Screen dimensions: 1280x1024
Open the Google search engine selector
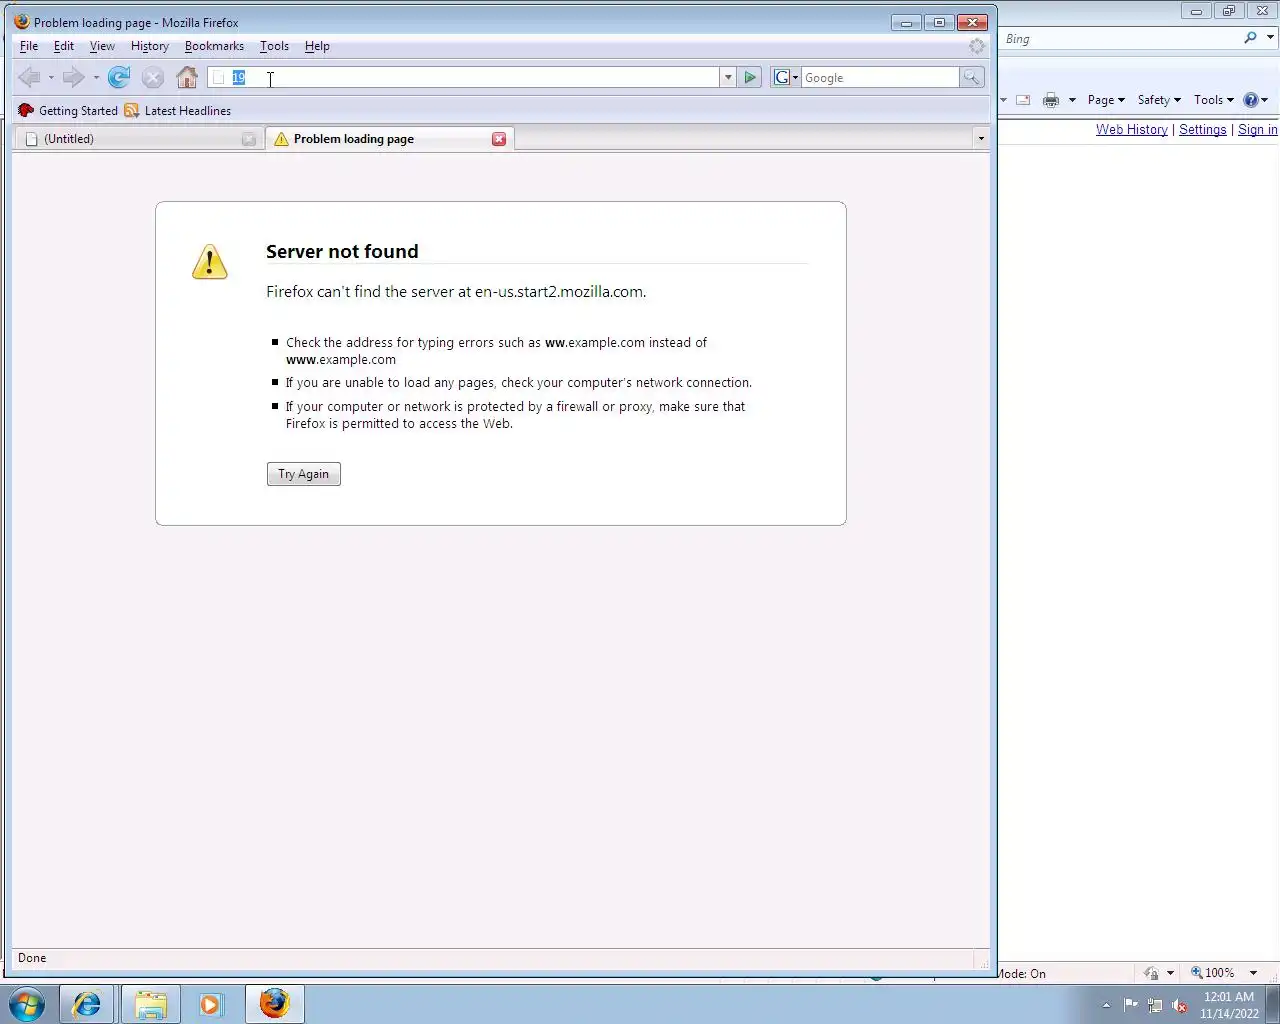pyautogui.click(x=785, y=77)
